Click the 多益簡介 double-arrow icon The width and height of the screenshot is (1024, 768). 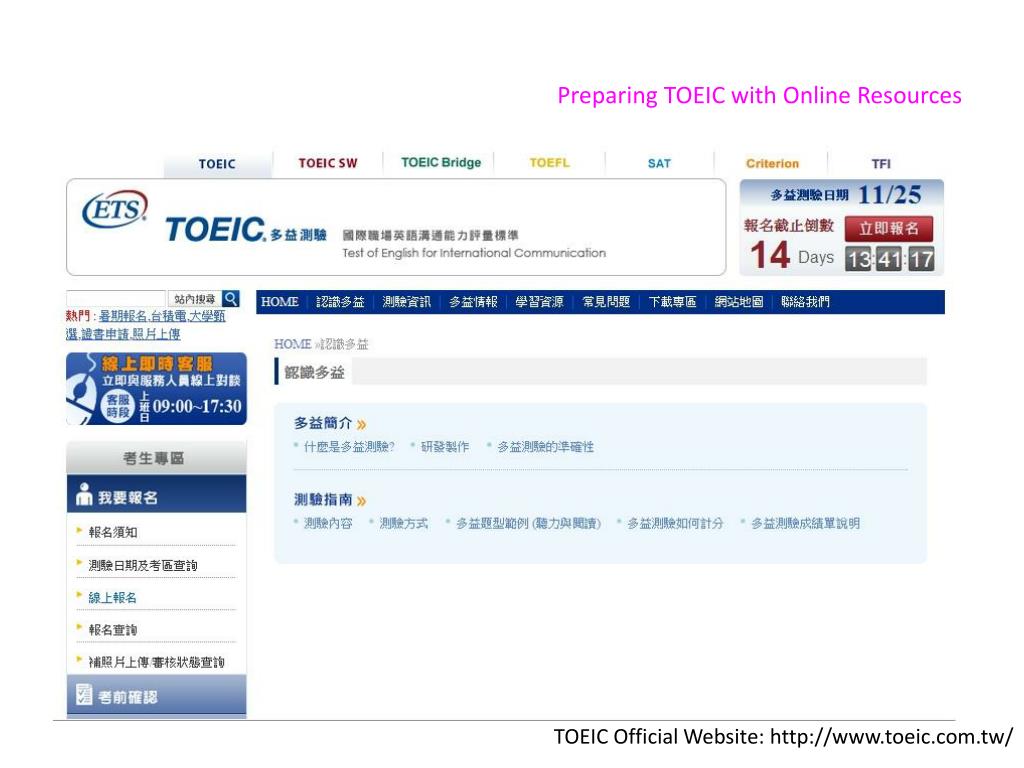coord(361,424)
